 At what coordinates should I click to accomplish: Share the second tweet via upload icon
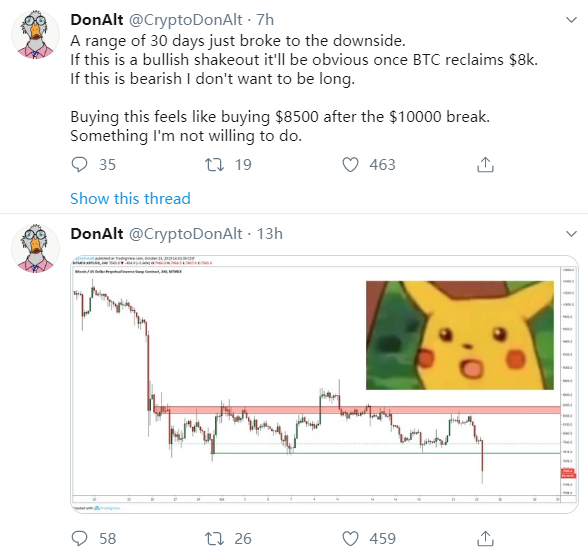click(485, 538)
